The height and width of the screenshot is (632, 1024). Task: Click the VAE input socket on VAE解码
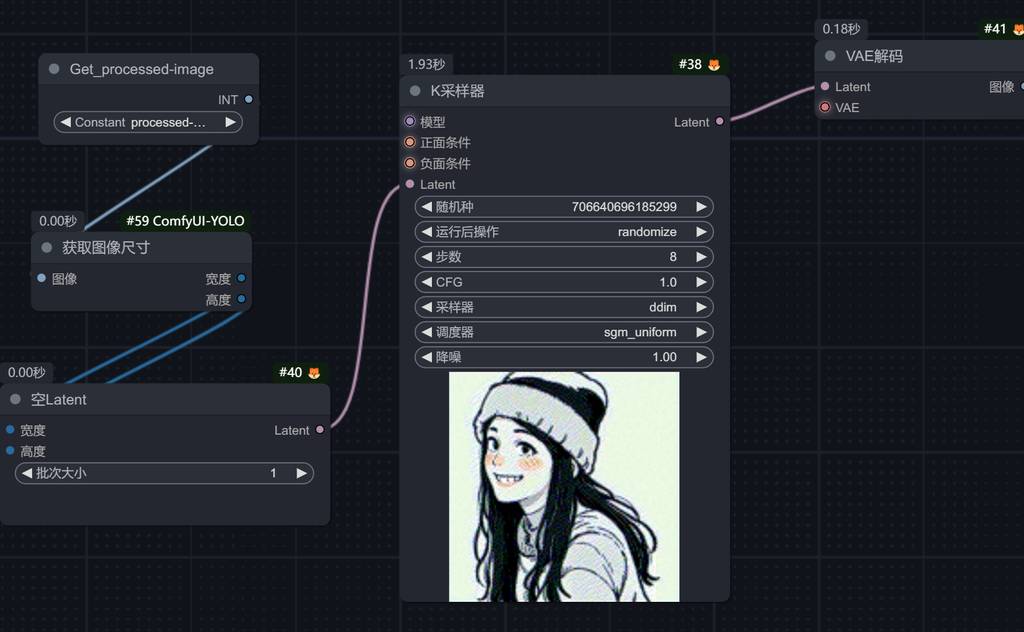click(825, 107)
